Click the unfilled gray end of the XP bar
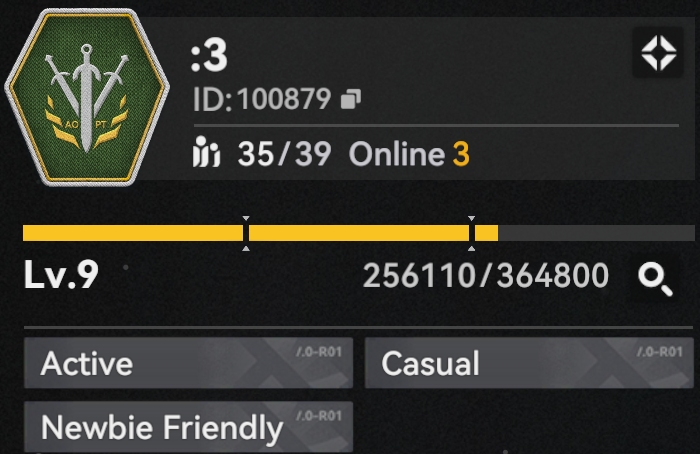The image size is (700, 454). [596, 233]
